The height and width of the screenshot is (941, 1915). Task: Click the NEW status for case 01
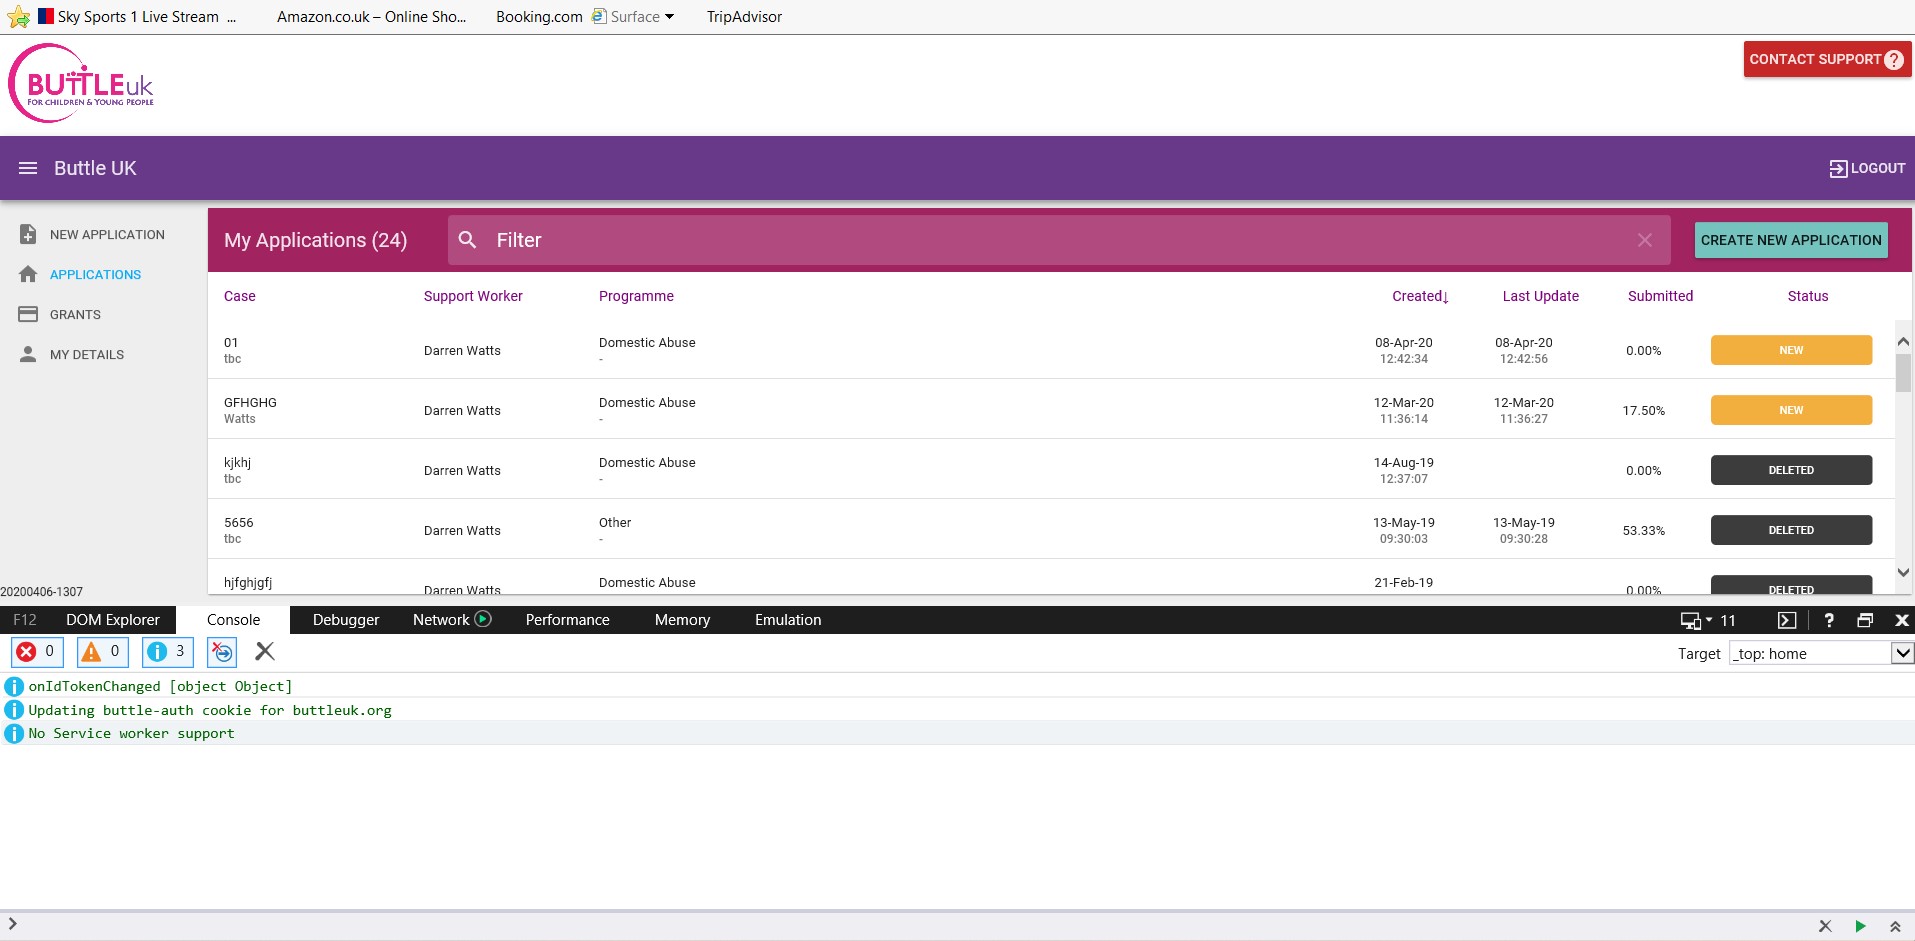click(1791, 350)
